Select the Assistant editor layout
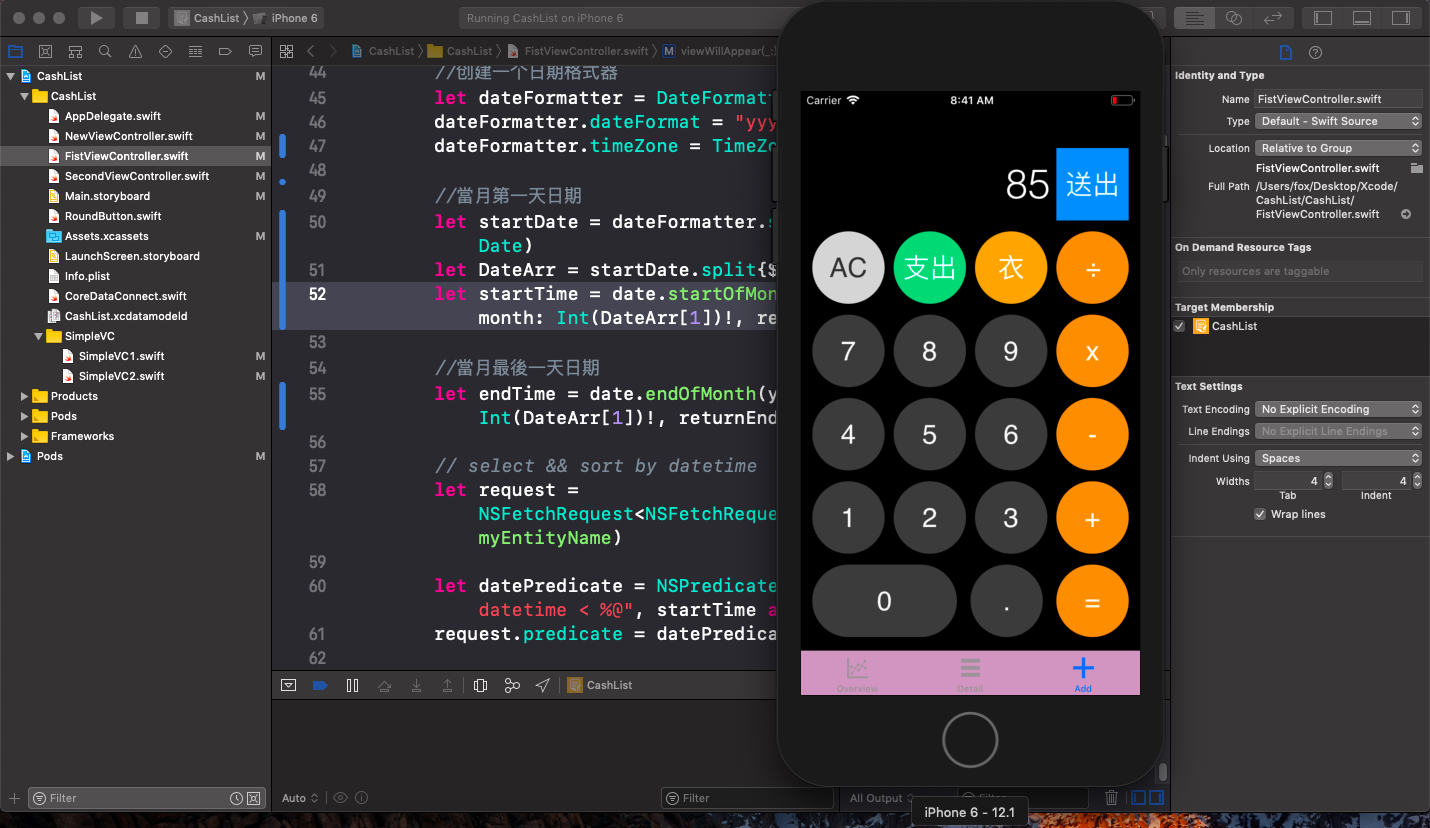1430x828 pixels. pyautogui.click(x=1234, y=18)
